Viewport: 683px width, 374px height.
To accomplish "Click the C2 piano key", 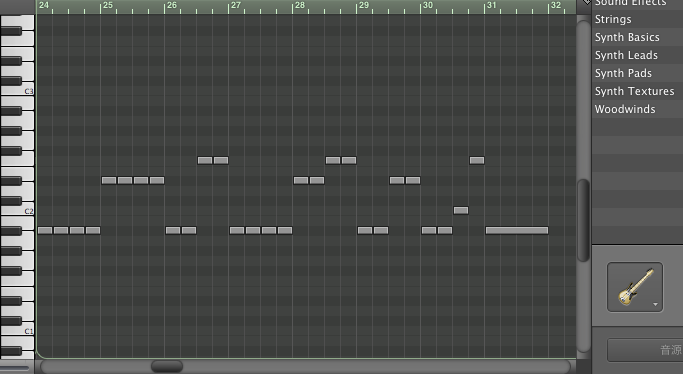I will [17, 211].
